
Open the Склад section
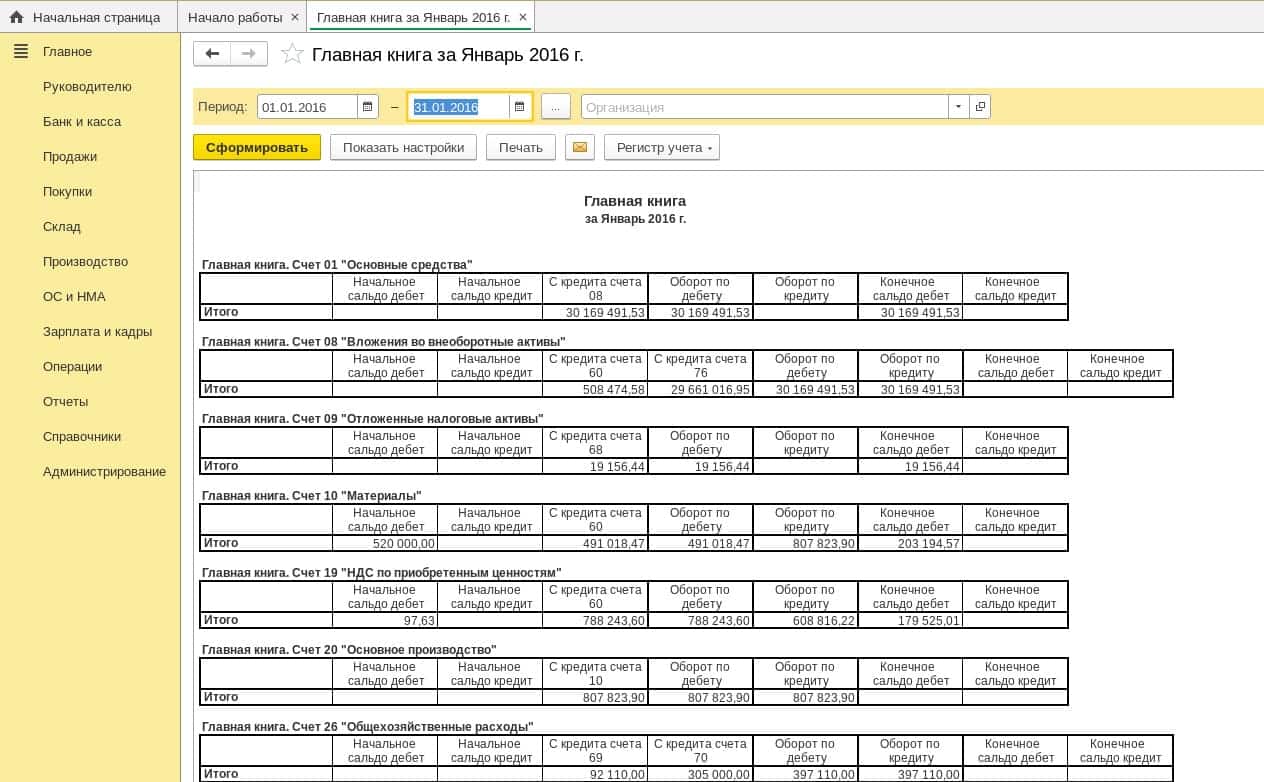pyautogui.click(x=62, y=226)
